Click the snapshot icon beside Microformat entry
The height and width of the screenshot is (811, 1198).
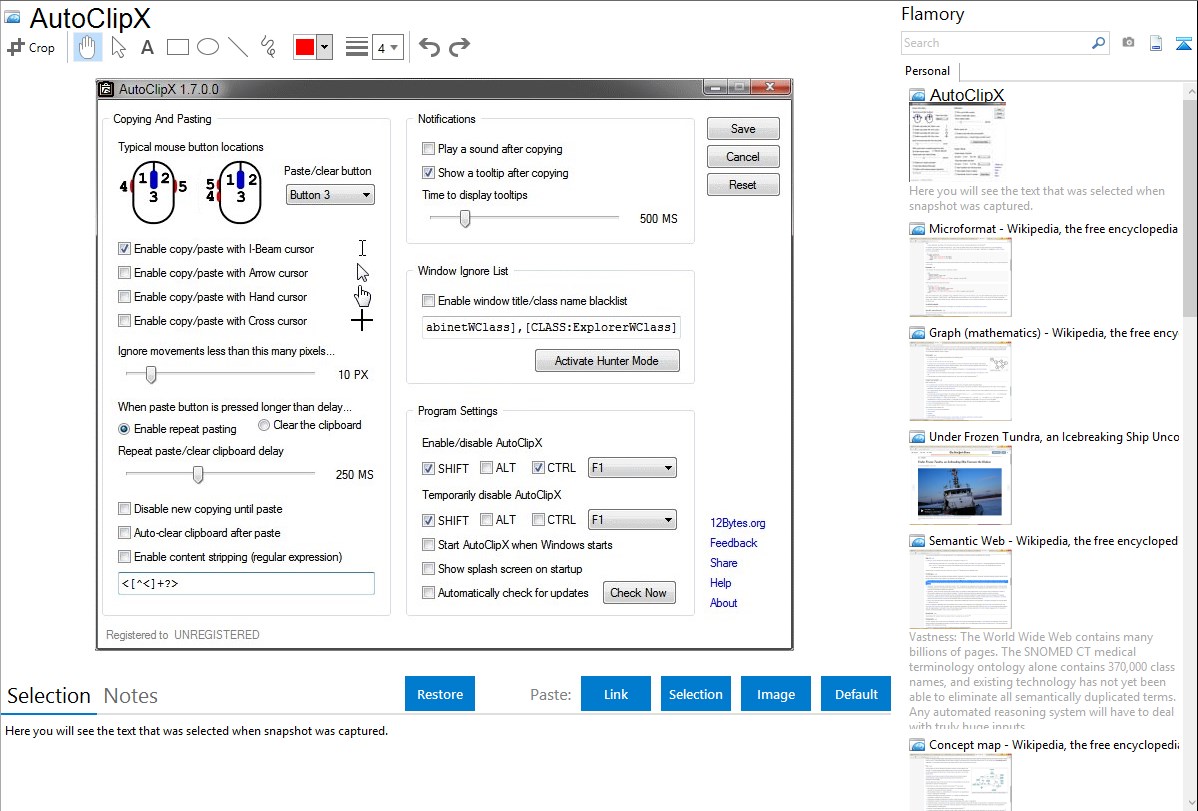pos(917,229)
